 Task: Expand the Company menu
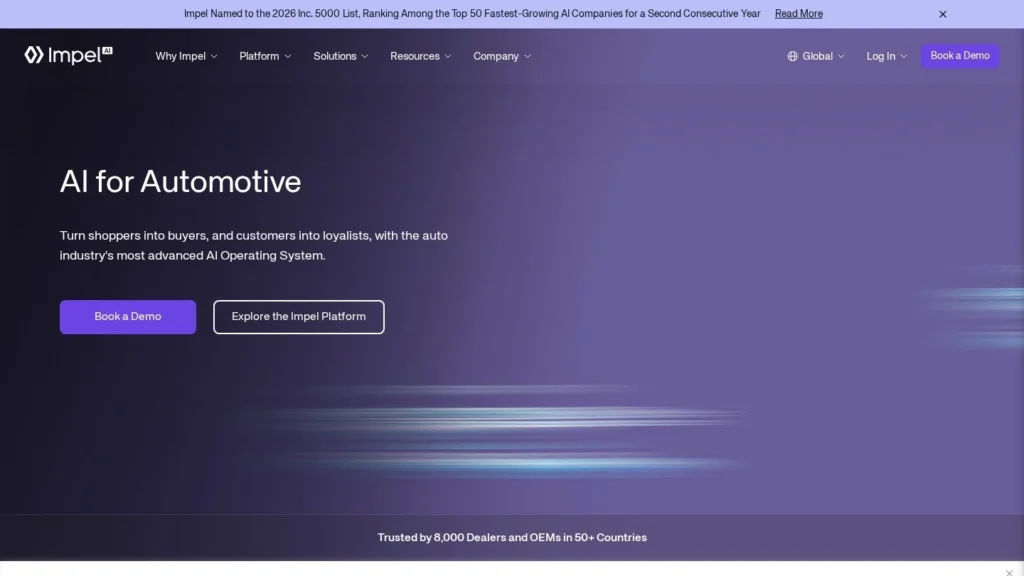point(502,56)
